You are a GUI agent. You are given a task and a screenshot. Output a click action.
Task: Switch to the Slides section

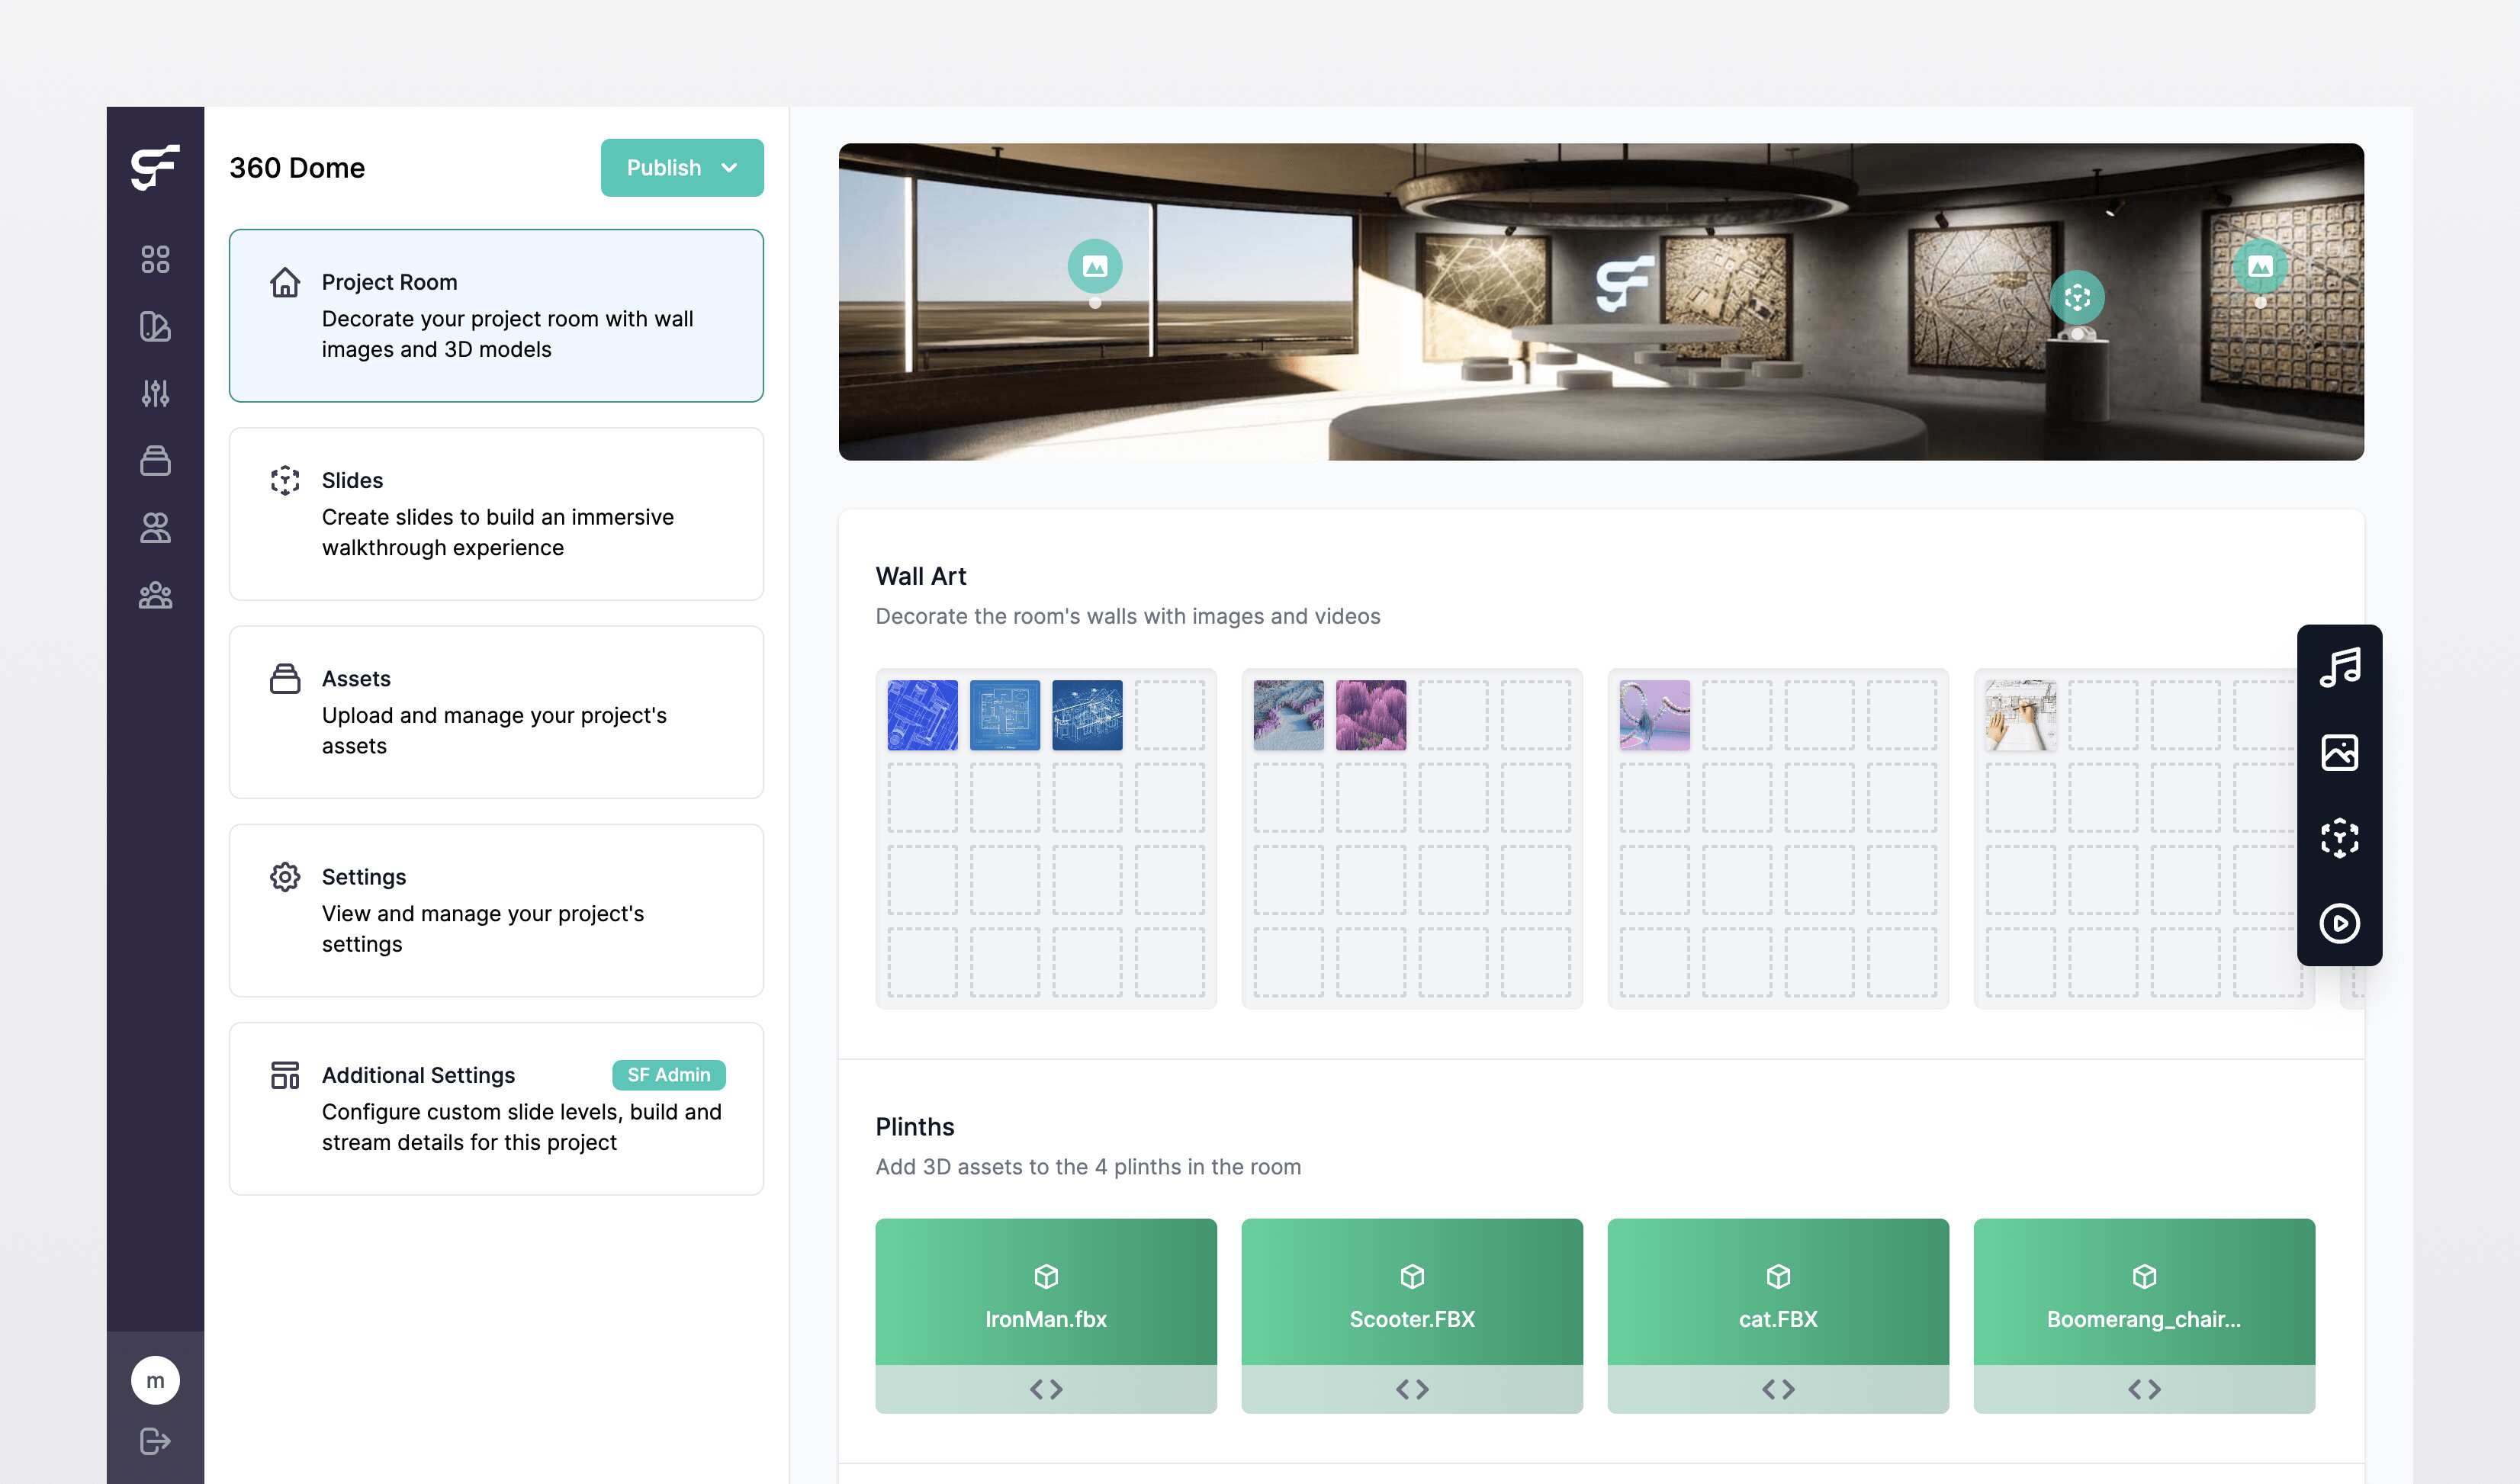(x=497, y=515)
